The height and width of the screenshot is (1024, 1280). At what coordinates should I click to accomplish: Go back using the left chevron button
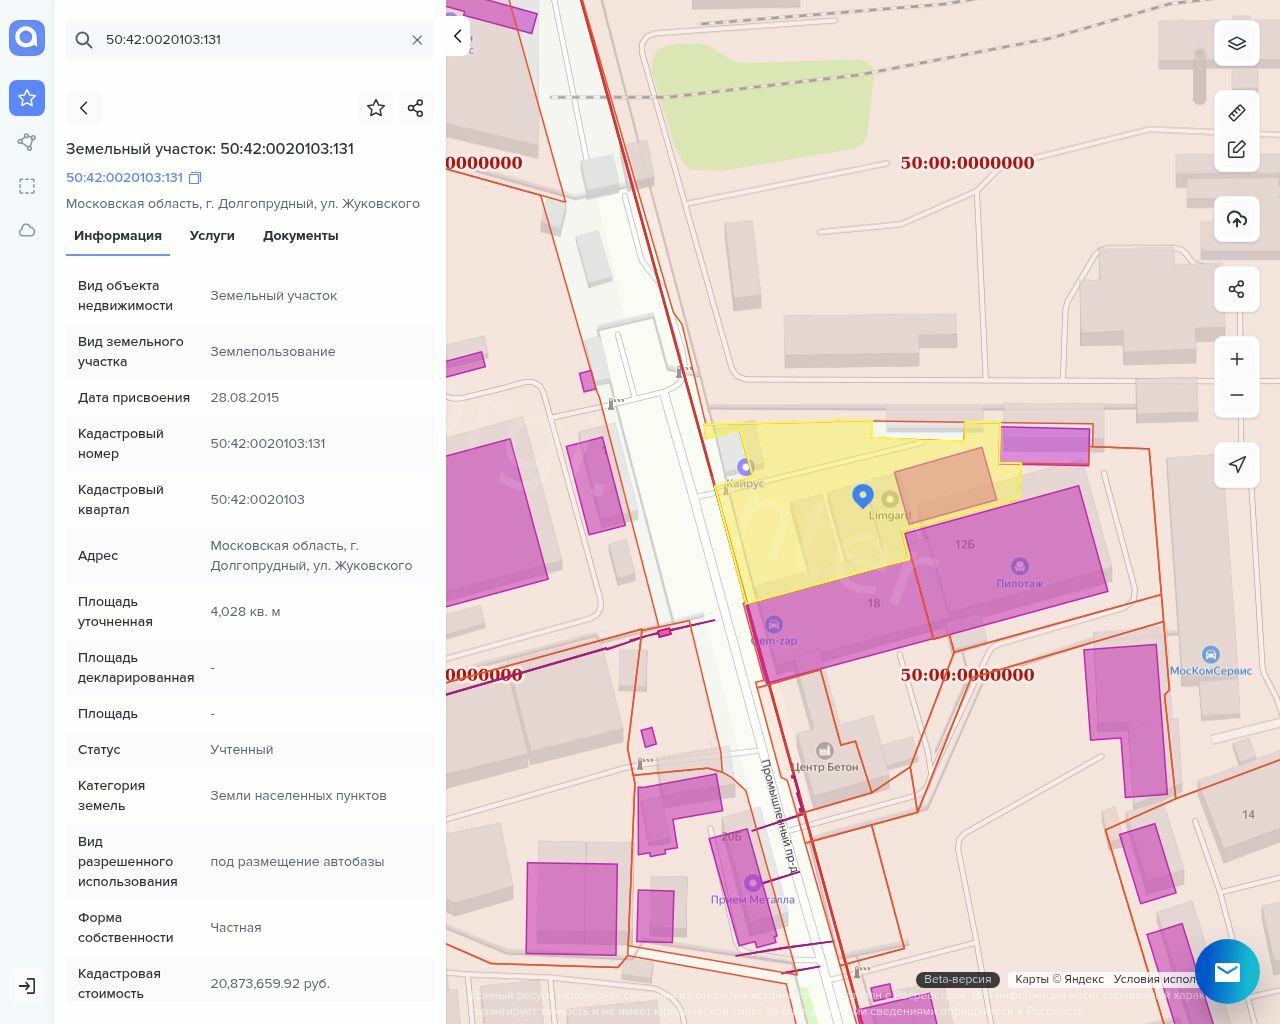tap(84, 108)
